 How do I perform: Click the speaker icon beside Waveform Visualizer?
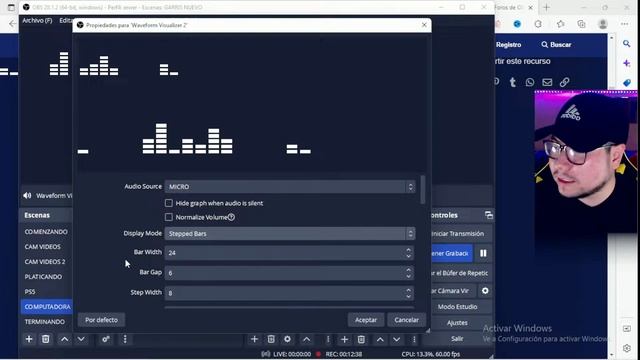coord(27,196)
